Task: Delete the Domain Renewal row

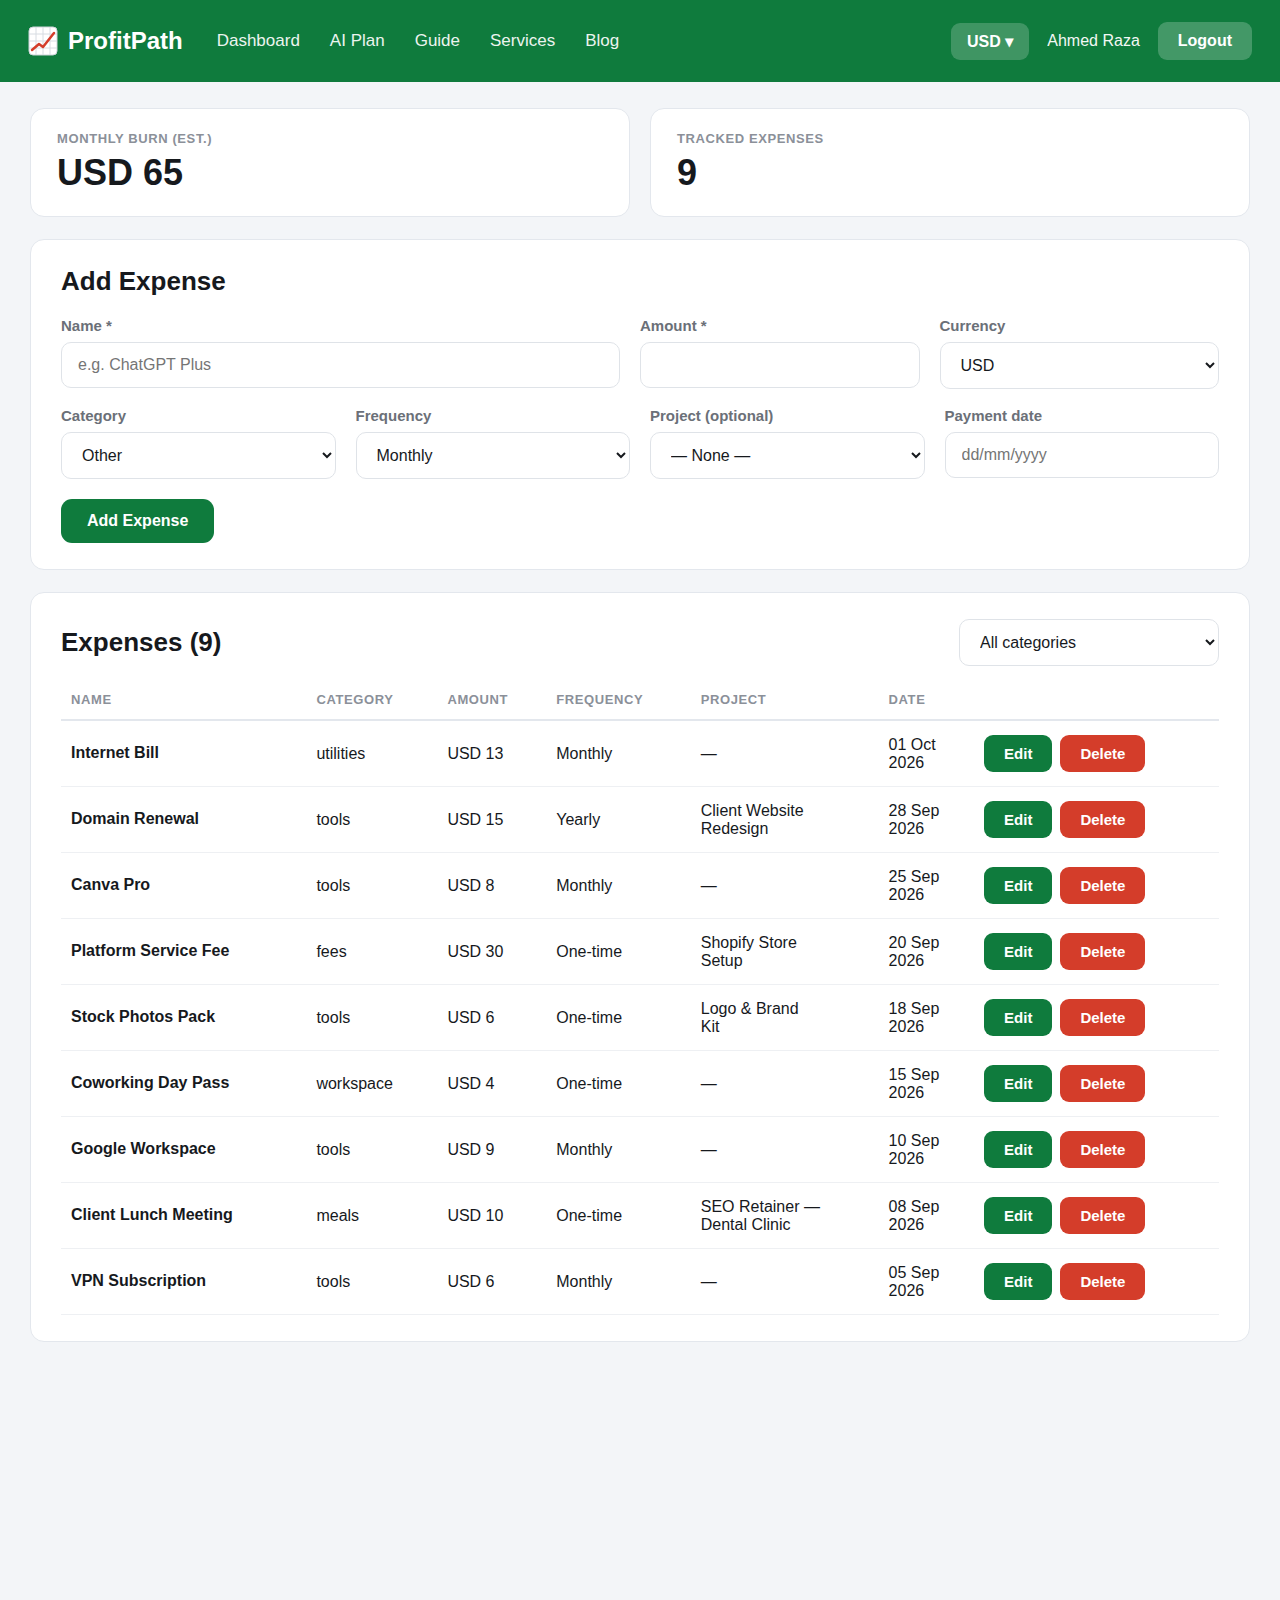Action: tap(1102, 820)
